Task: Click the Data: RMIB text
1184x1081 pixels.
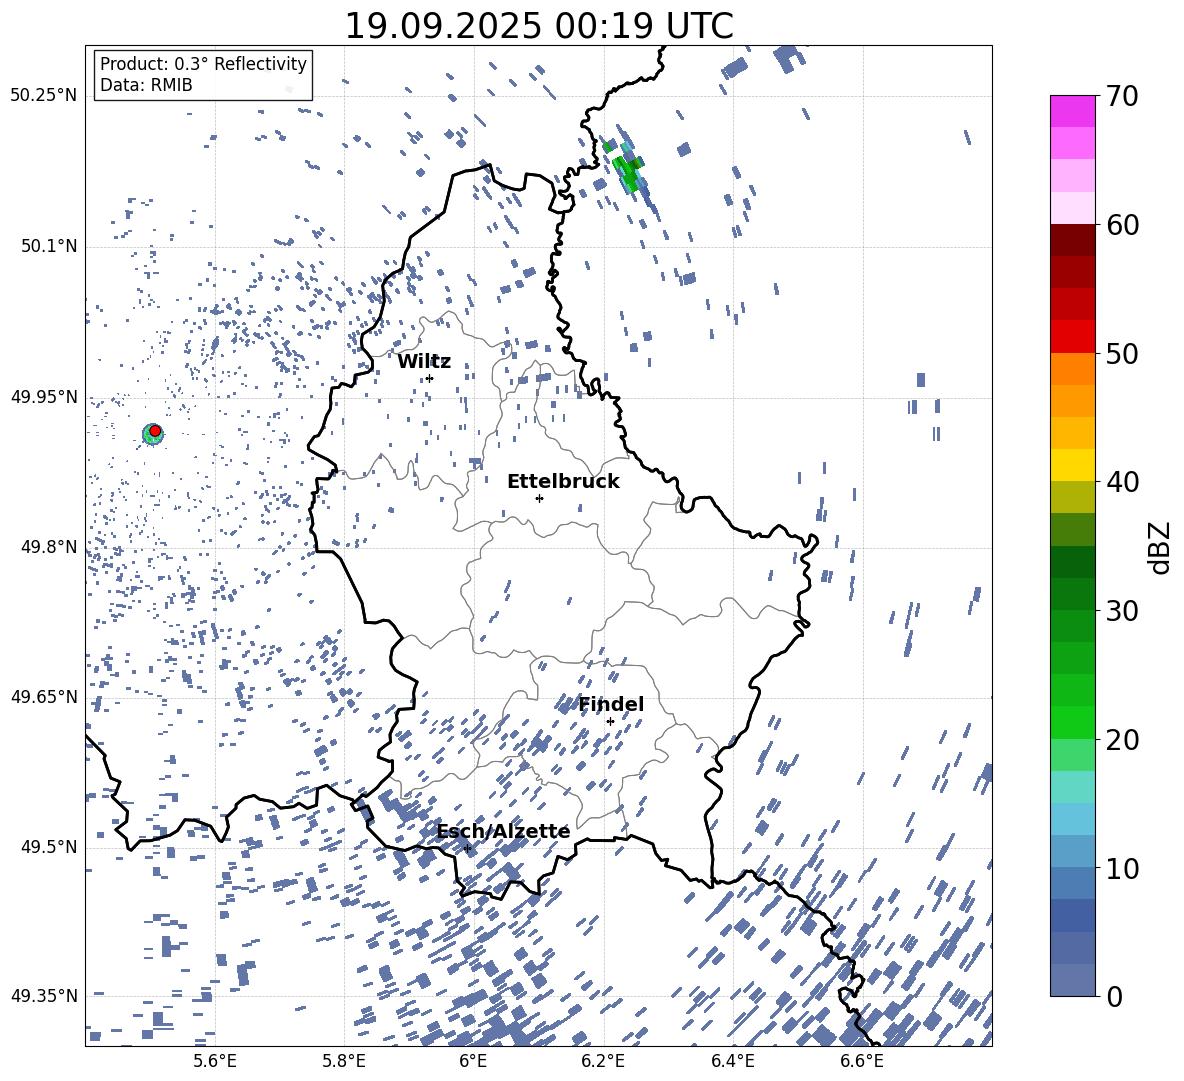Action: 146,85
